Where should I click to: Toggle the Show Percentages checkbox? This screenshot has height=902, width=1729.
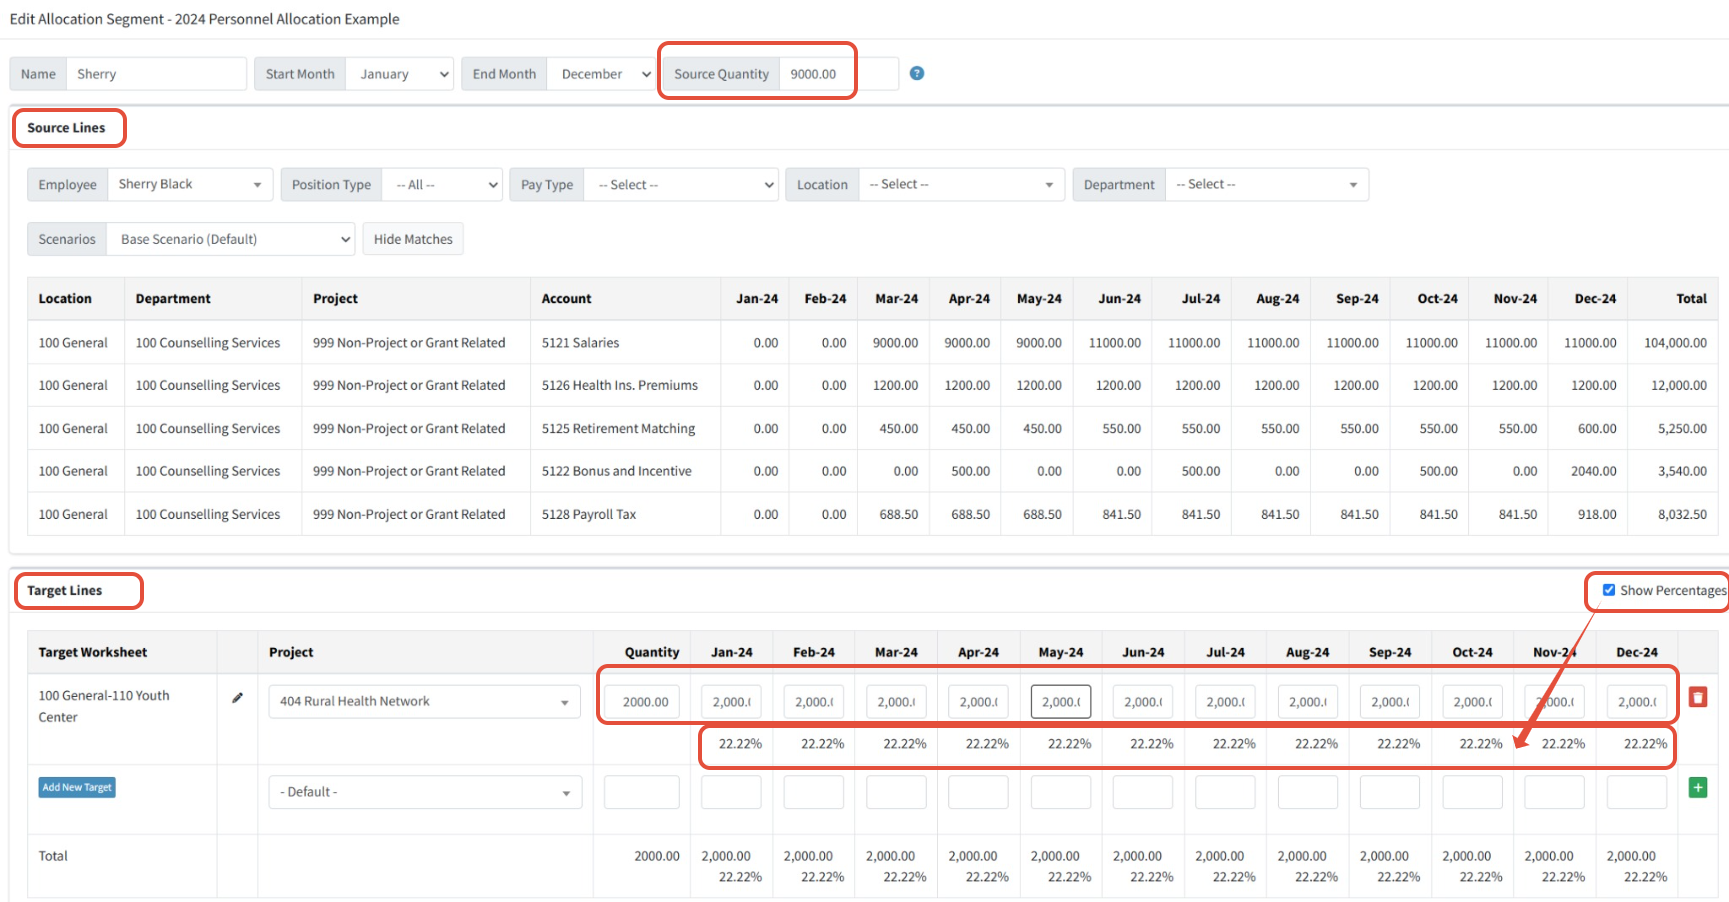[1609, 590]
